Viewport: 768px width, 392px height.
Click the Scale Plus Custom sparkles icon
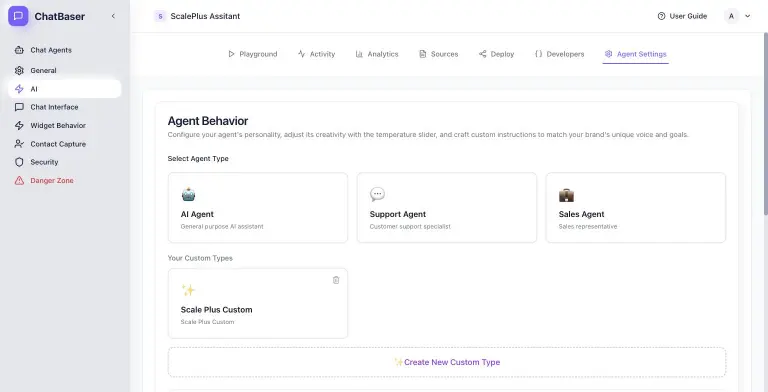tap(189, 290)
